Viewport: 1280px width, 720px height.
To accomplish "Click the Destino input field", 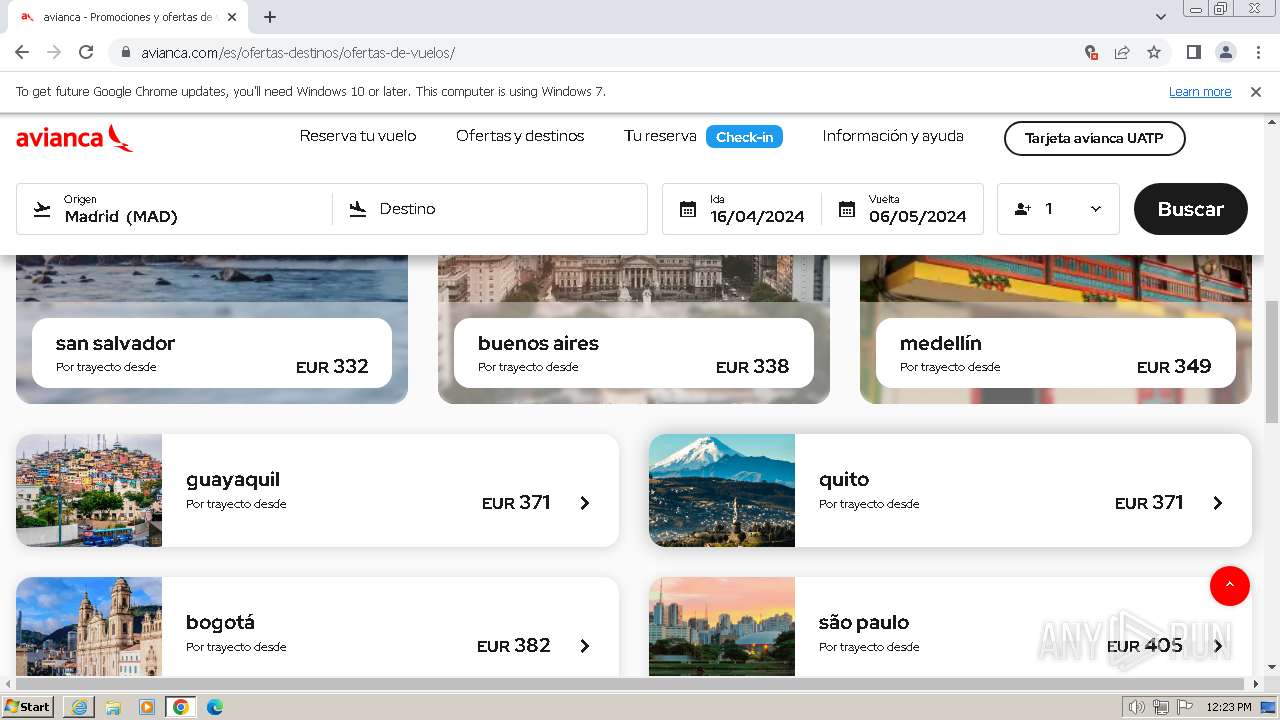I will click(490, 209).
